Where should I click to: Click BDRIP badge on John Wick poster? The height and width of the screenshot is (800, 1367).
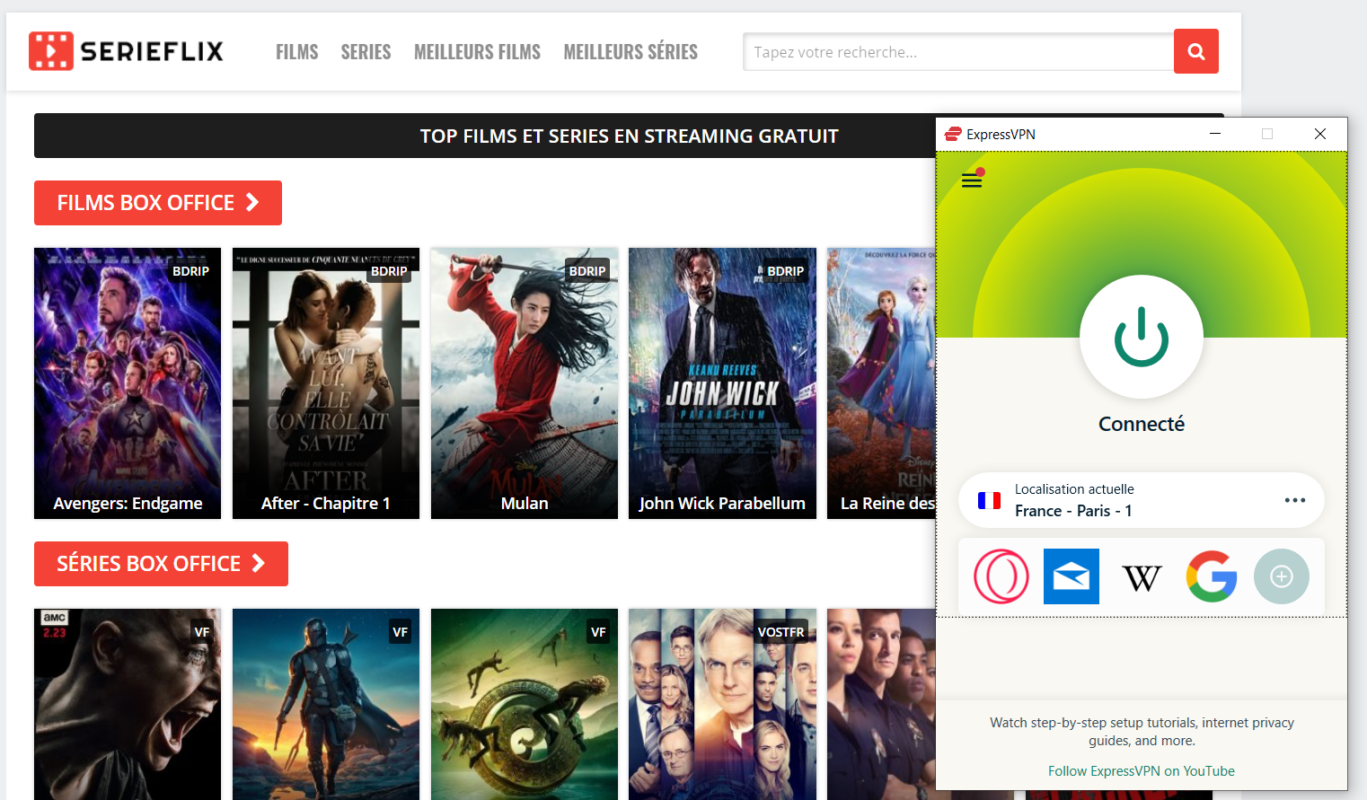tap(785, 271)
